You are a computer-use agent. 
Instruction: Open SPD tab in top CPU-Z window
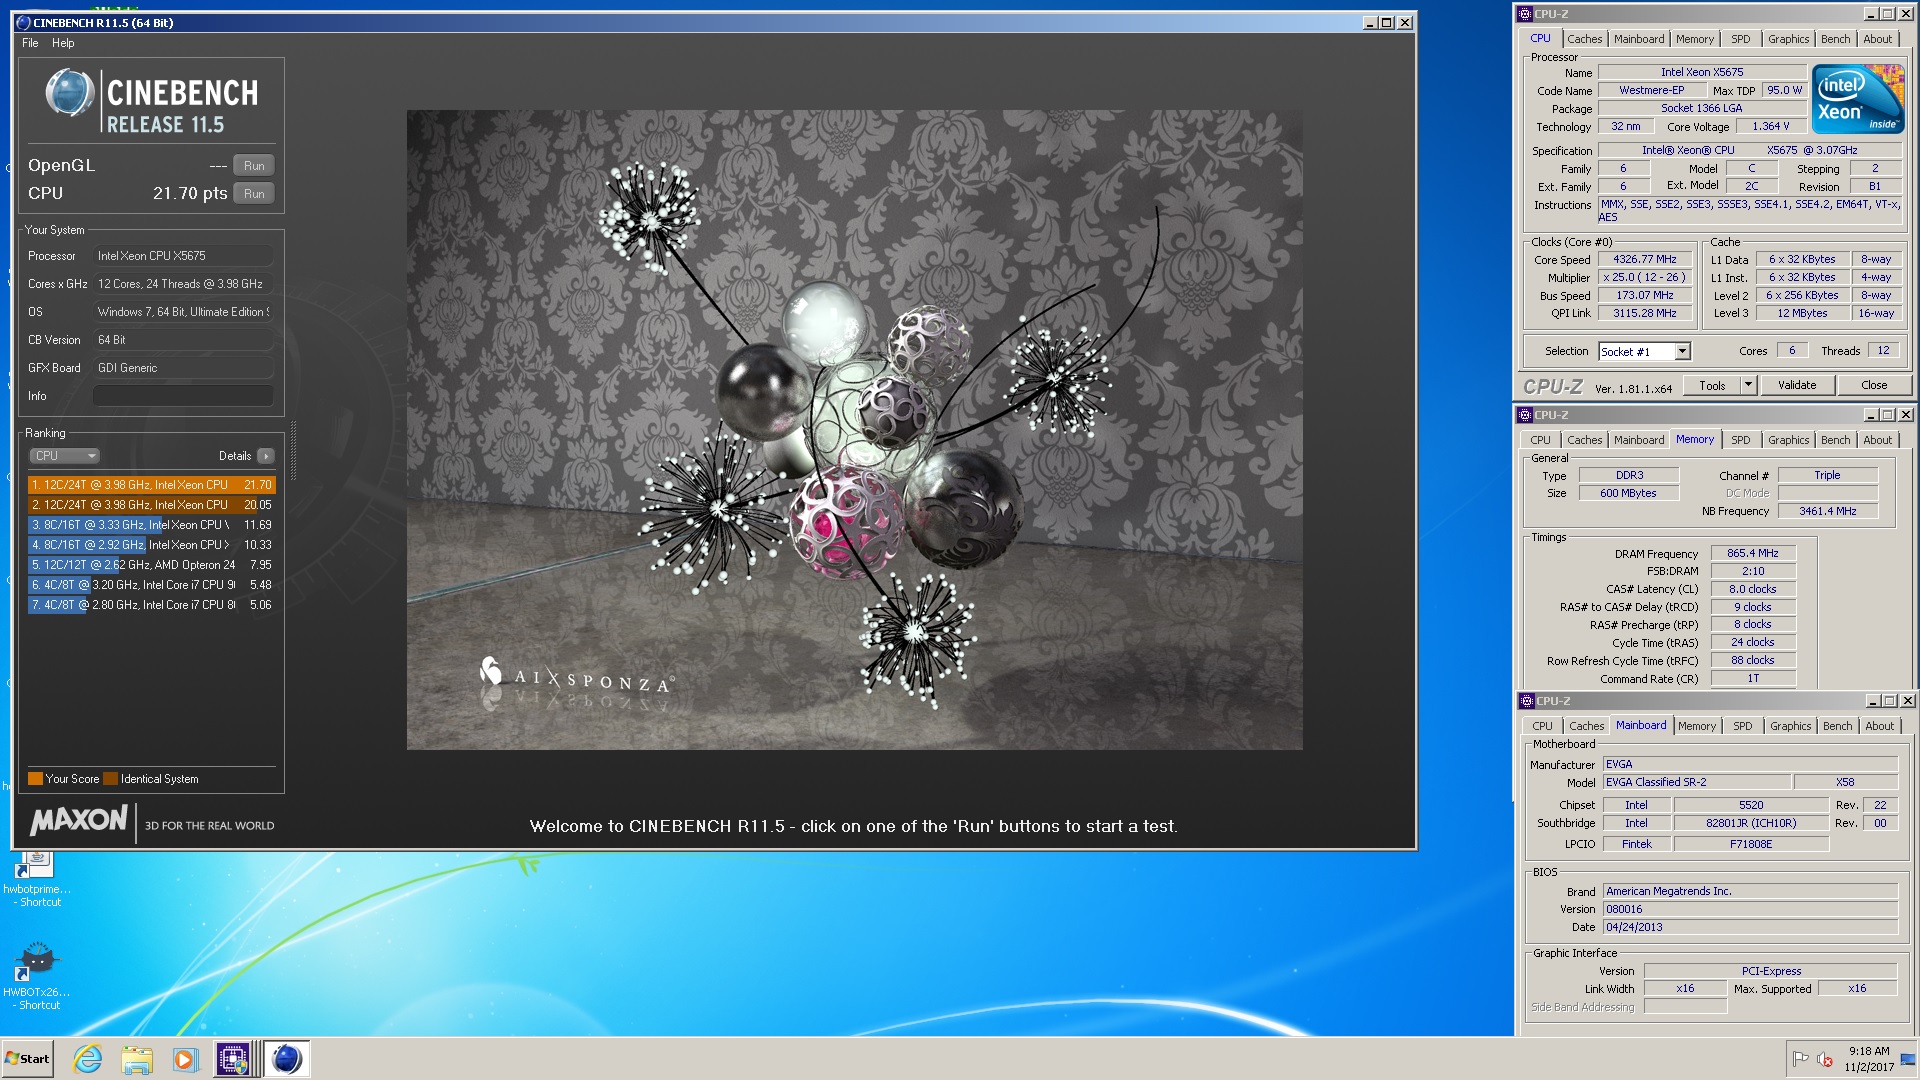pos(1741,39)
